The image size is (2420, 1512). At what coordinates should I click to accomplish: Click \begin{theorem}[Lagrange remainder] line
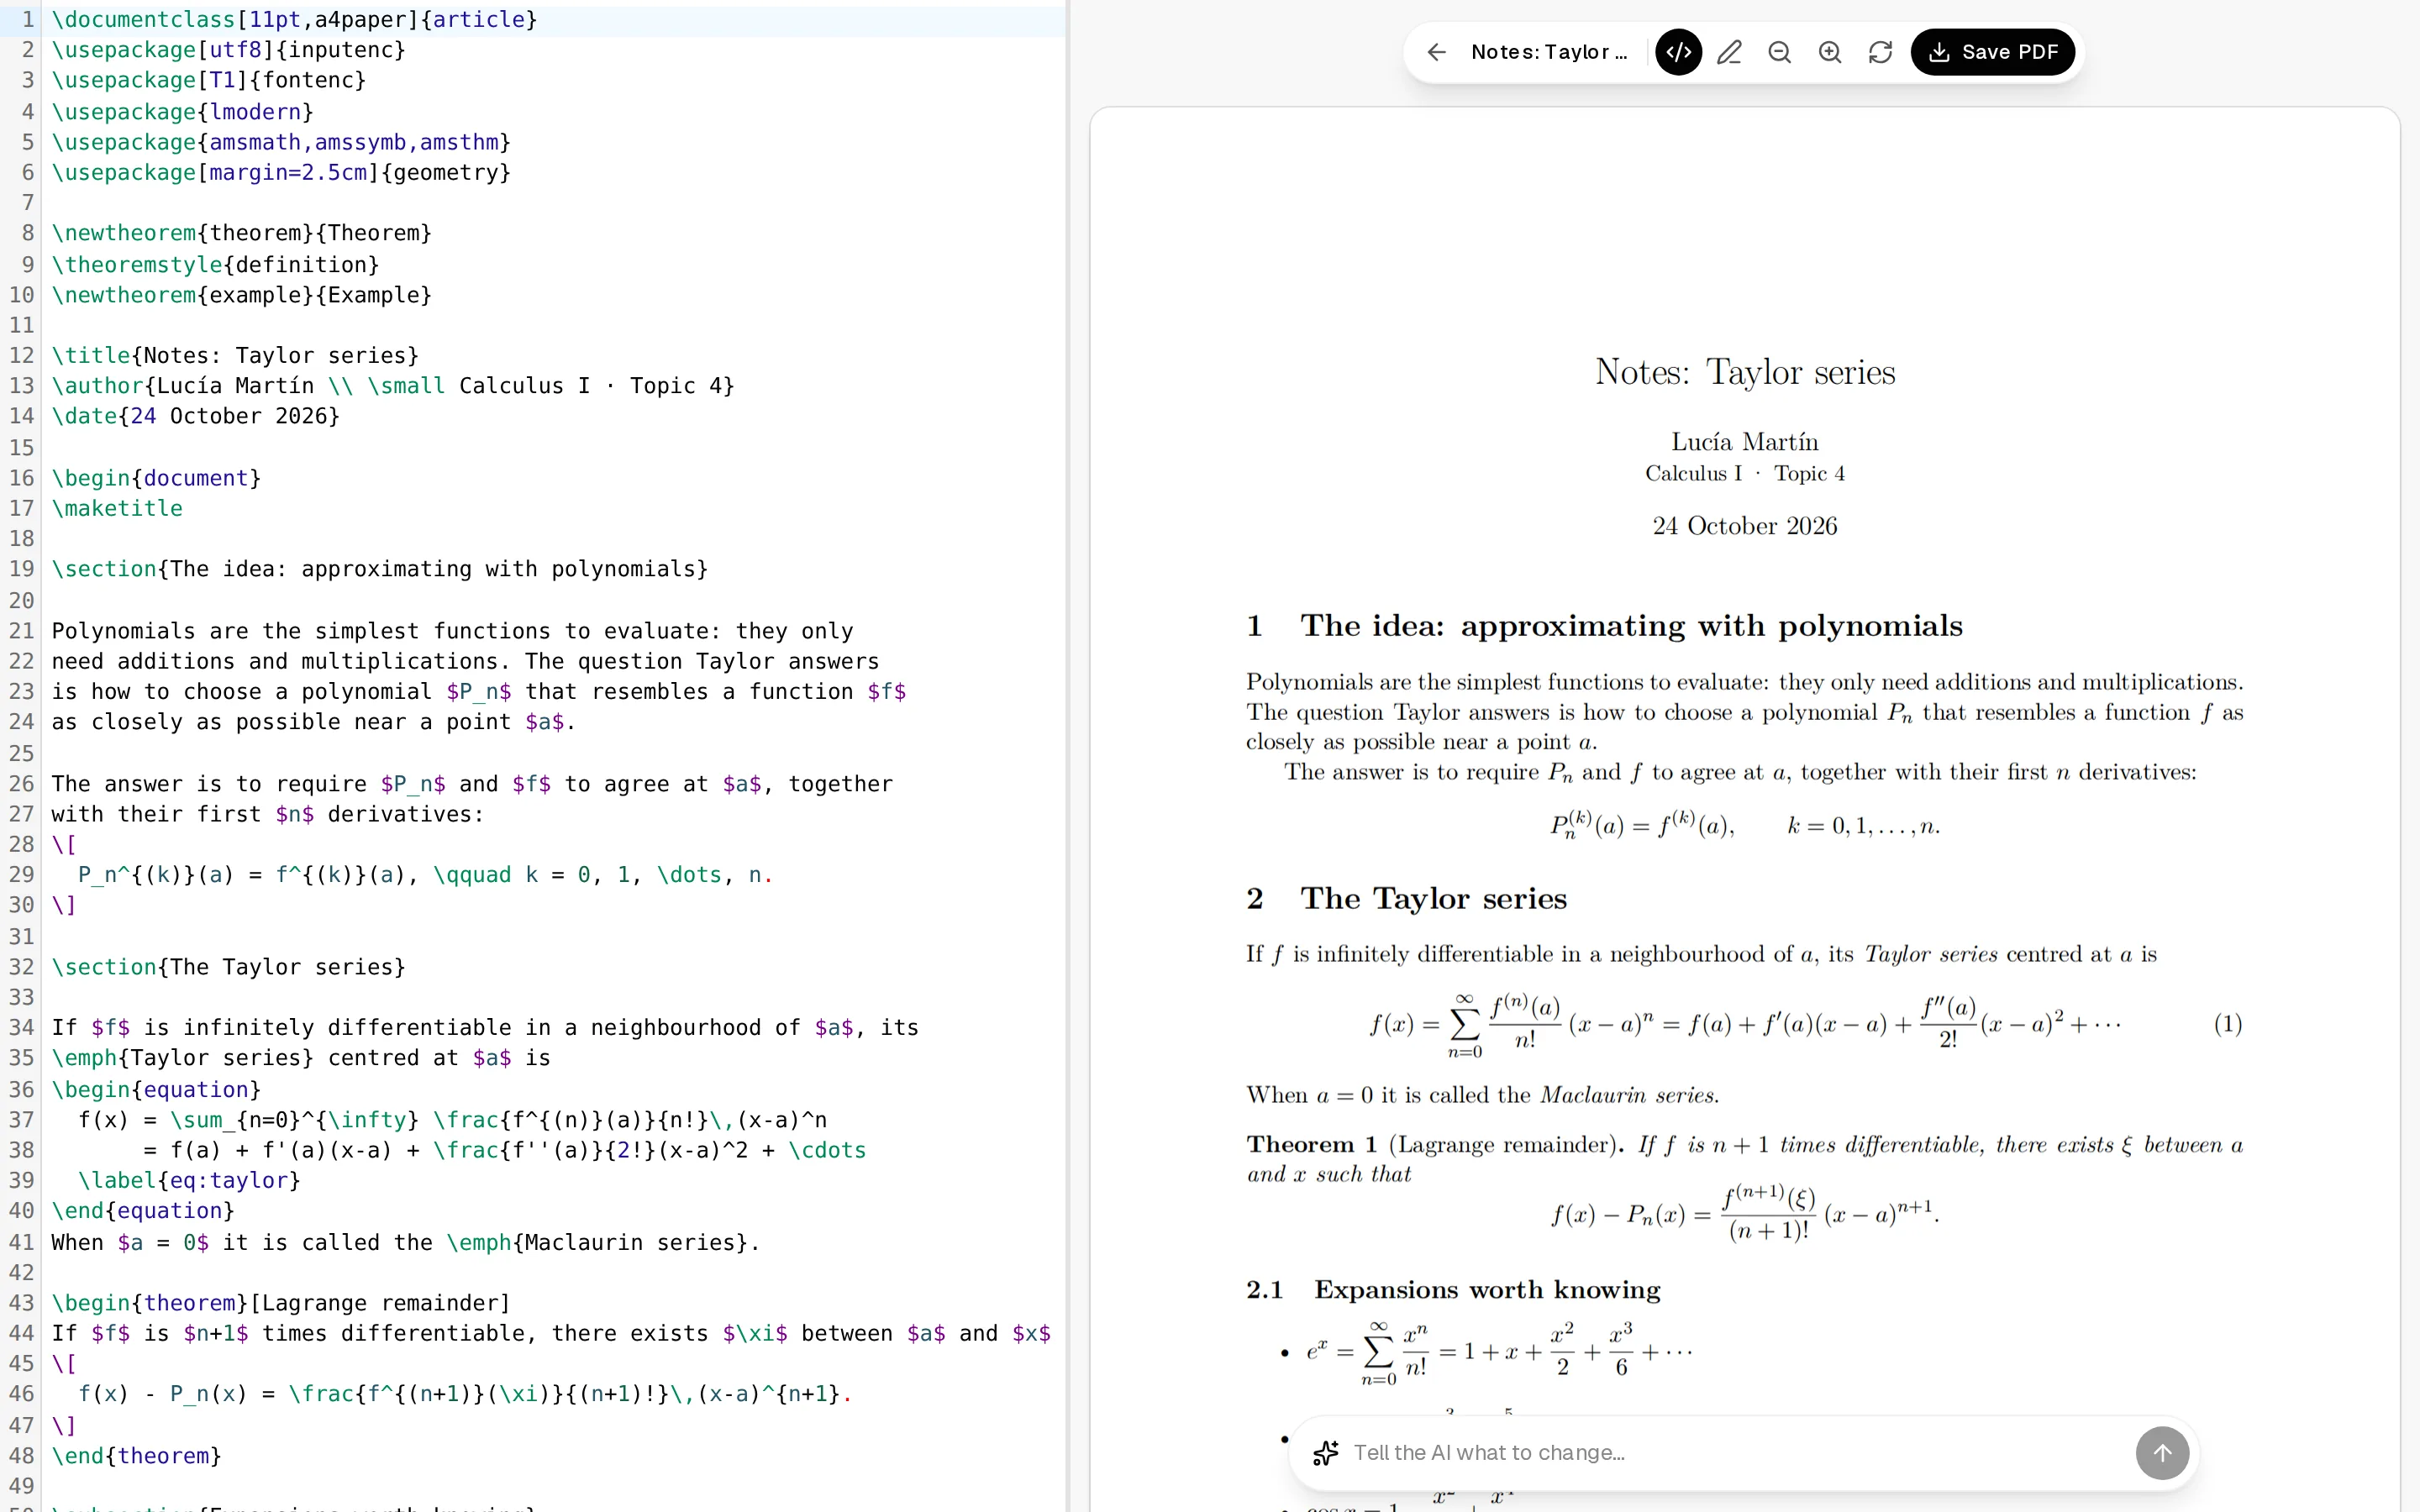[x=281, y=1303]
